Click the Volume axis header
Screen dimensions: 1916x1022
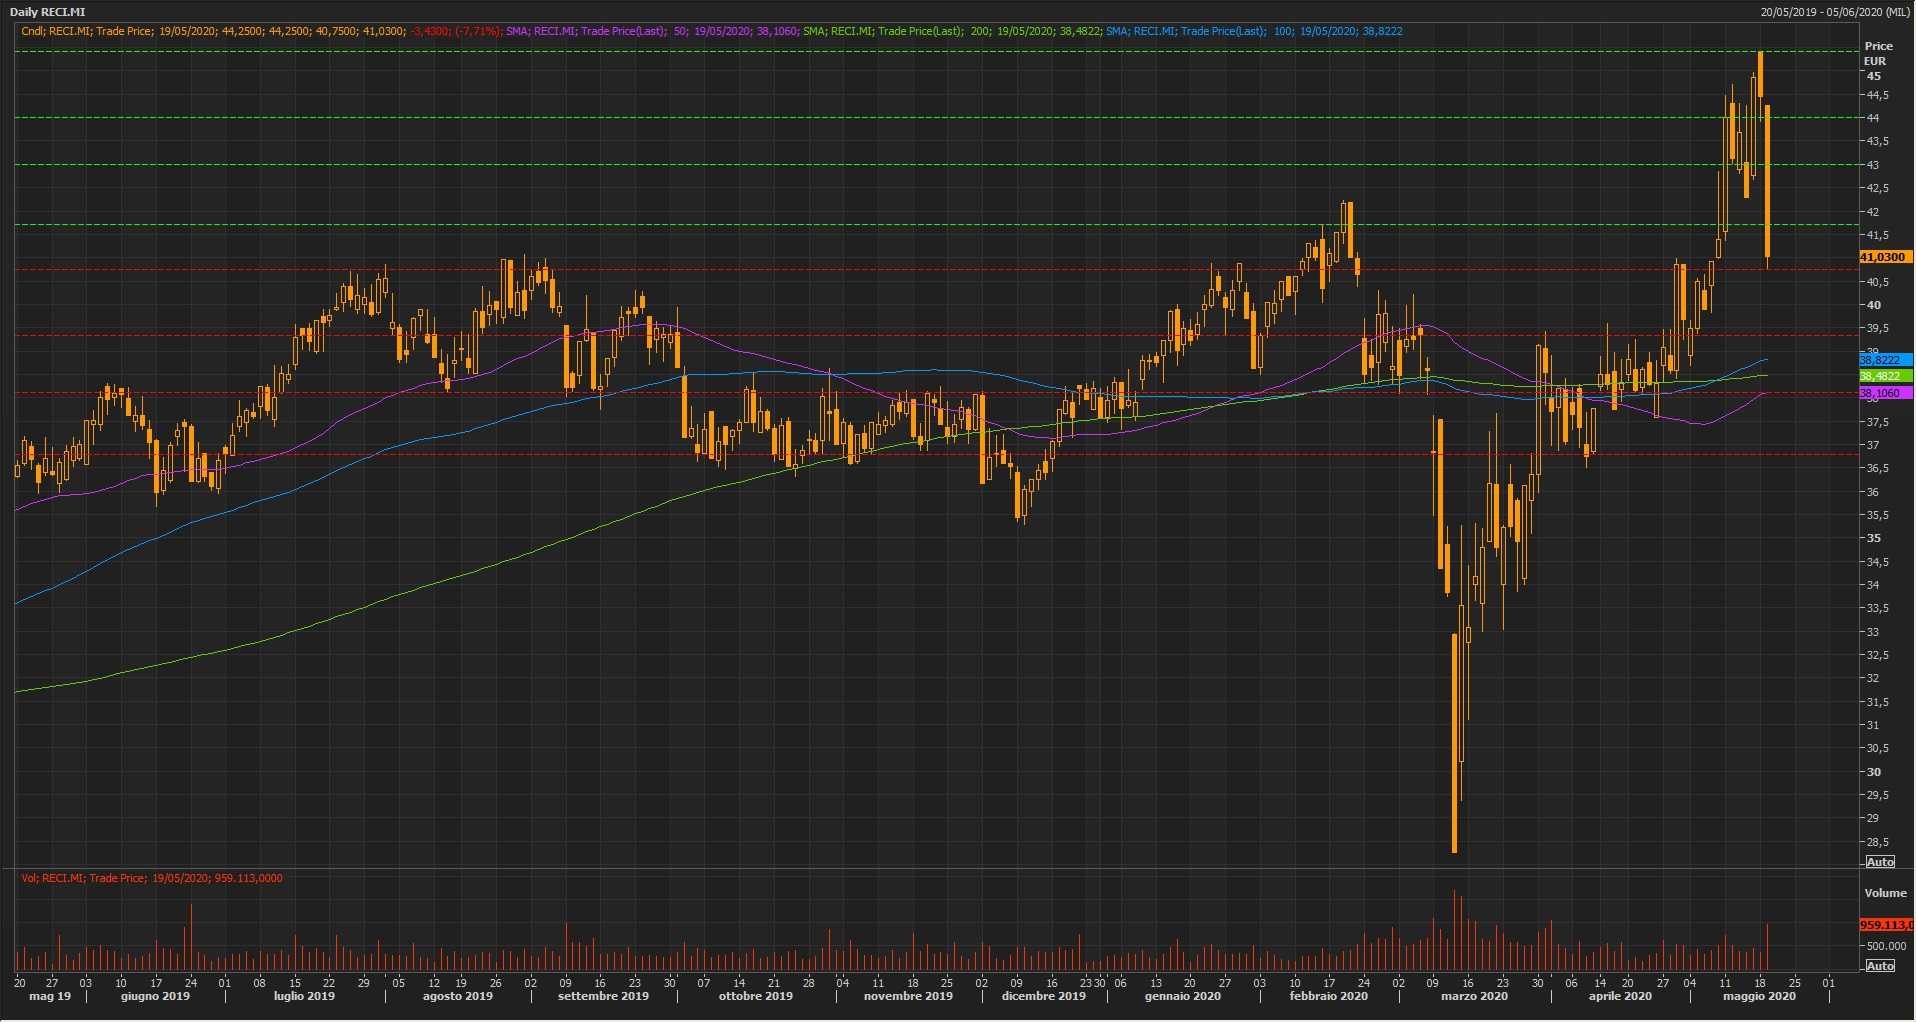tap(1884, 893)
